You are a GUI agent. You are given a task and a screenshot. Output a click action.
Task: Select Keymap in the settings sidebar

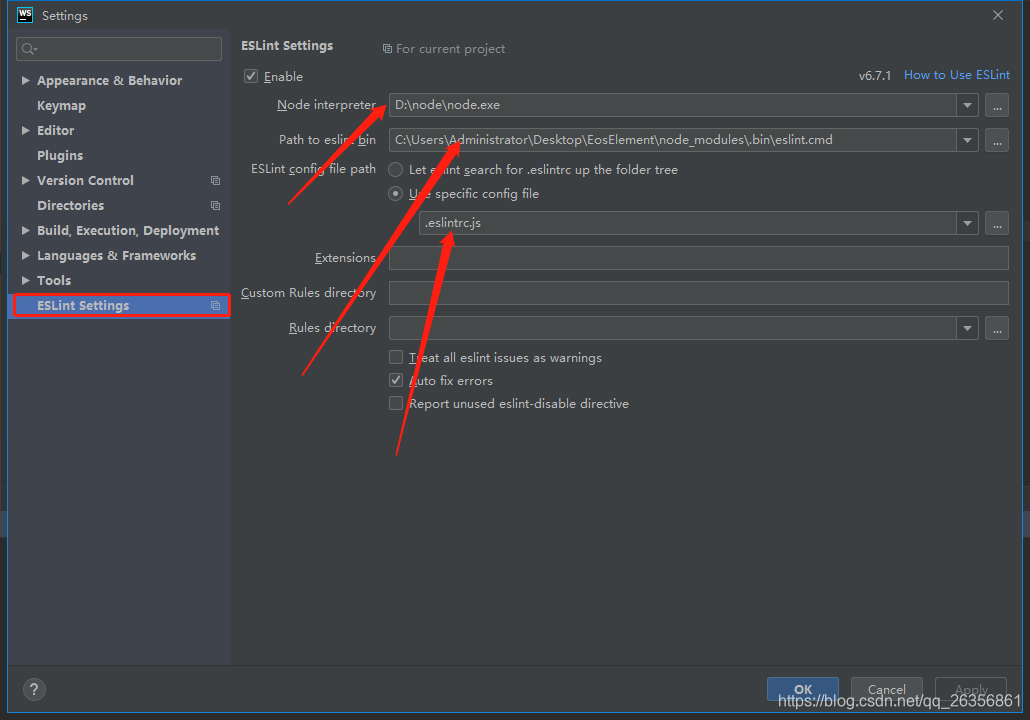click(x=60, y=105)
